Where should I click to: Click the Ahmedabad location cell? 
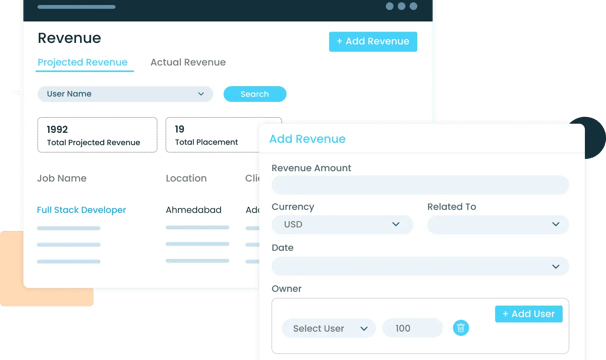[194, 210]
